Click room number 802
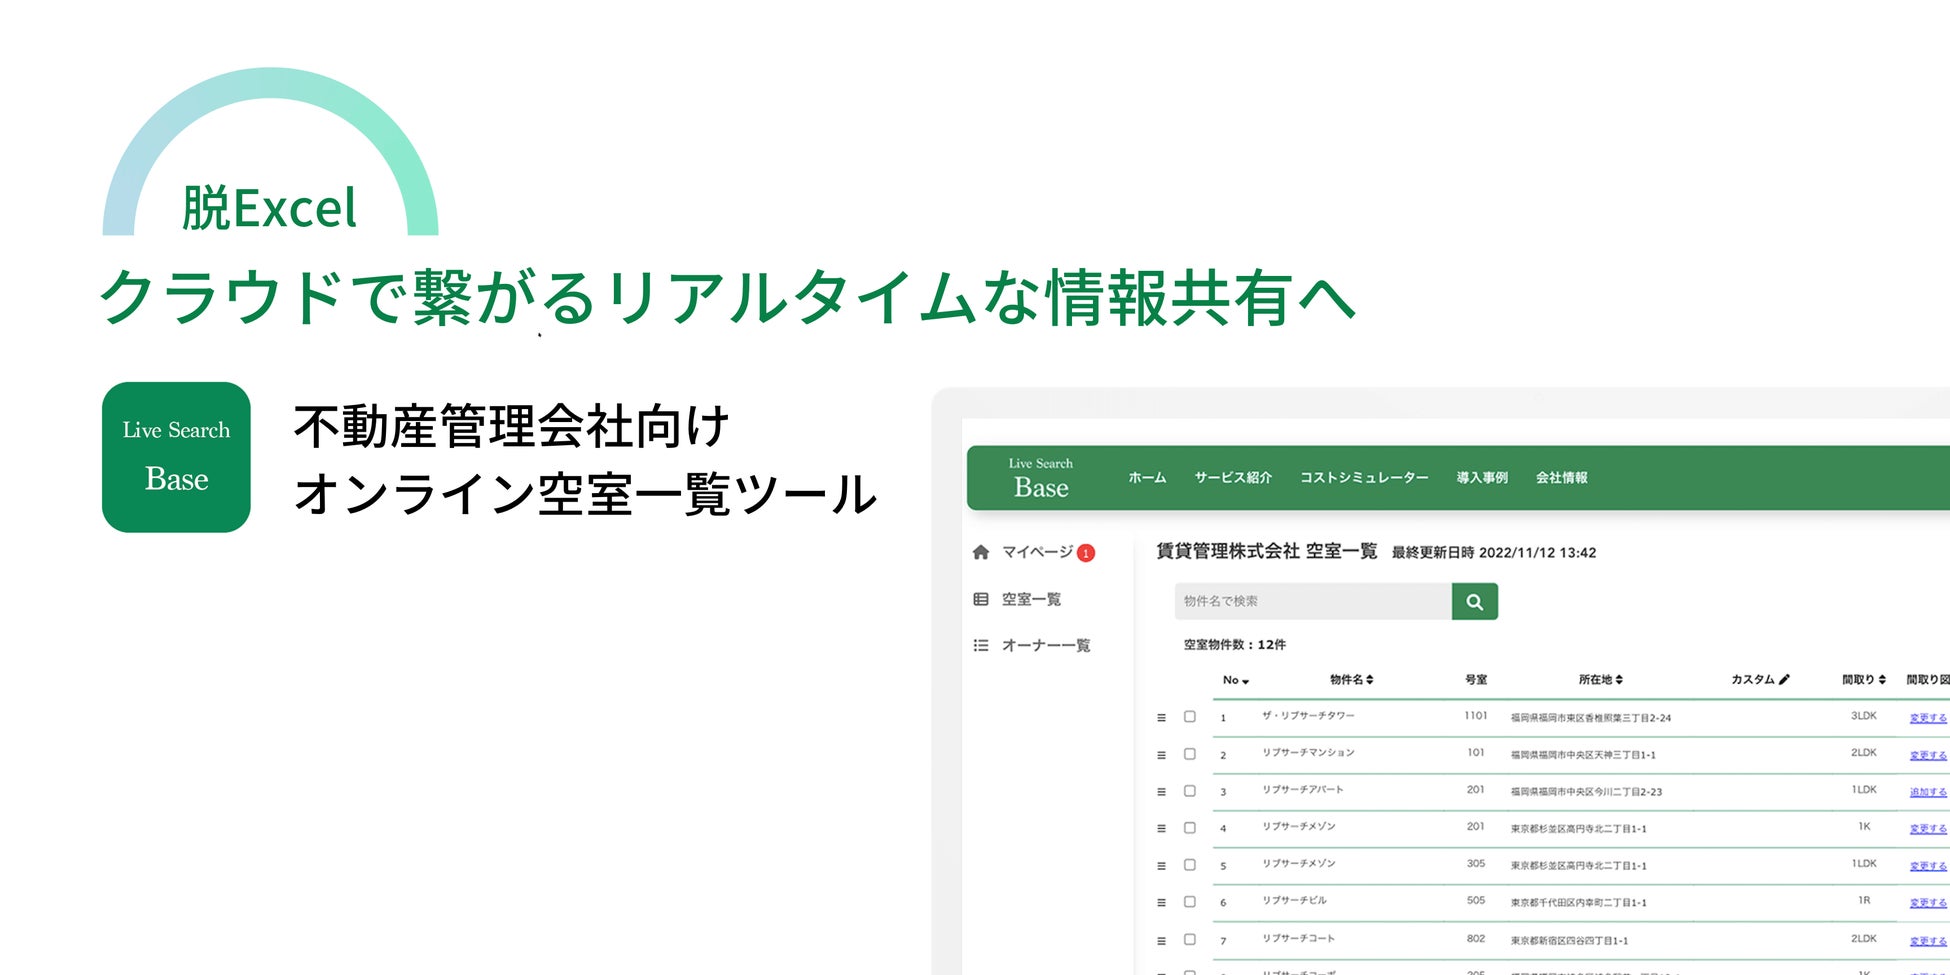1950x975 pixels. [1476, 939]
